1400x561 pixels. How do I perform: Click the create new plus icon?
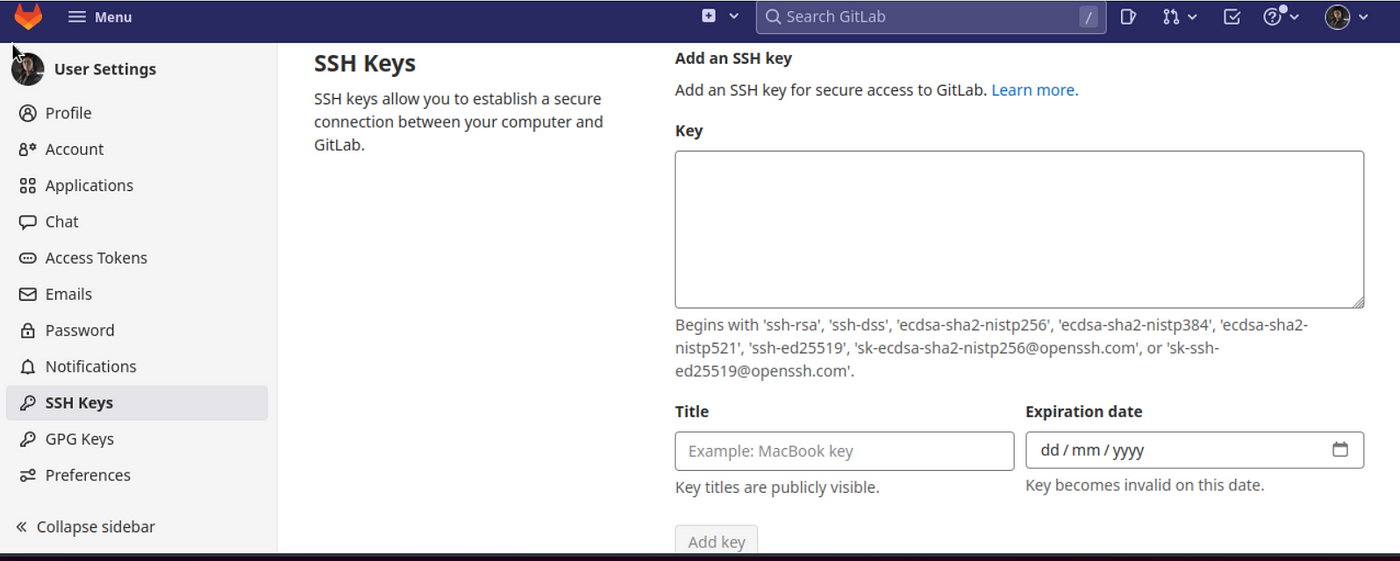click(709, 16)
